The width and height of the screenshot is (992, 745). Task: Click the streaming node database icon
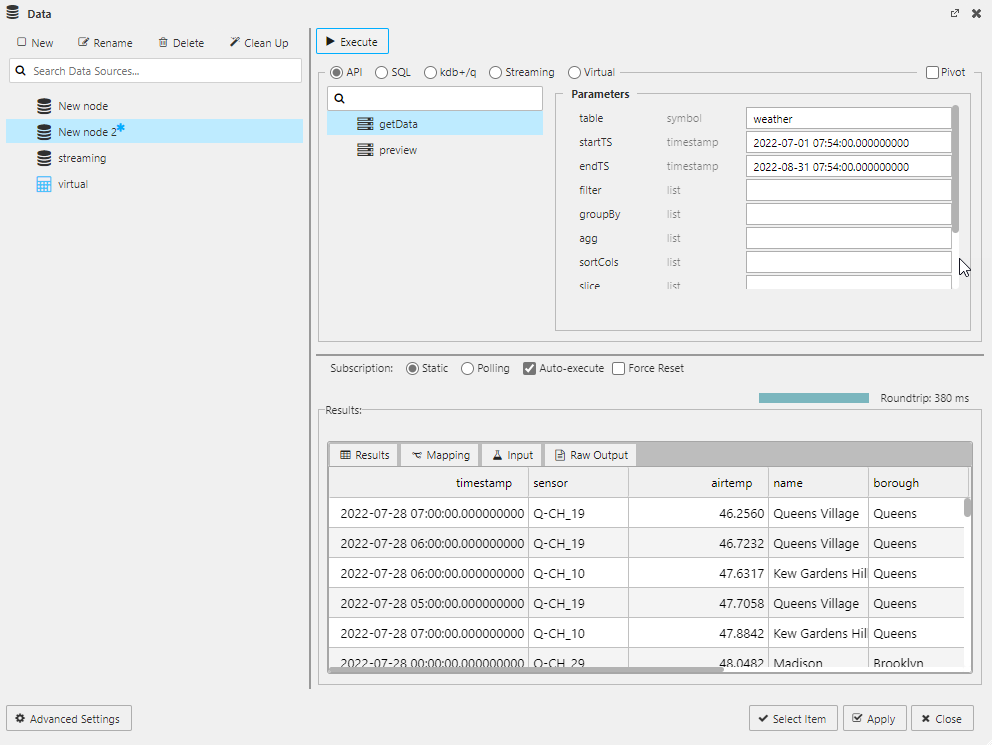point(44,157)
